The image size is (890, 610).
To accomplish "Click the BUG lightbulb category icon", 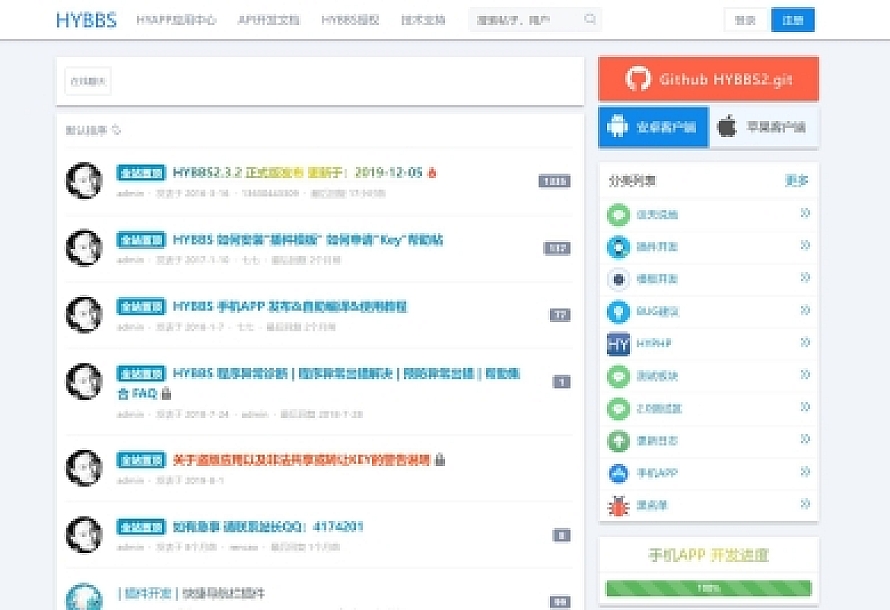I will (619, 311).
